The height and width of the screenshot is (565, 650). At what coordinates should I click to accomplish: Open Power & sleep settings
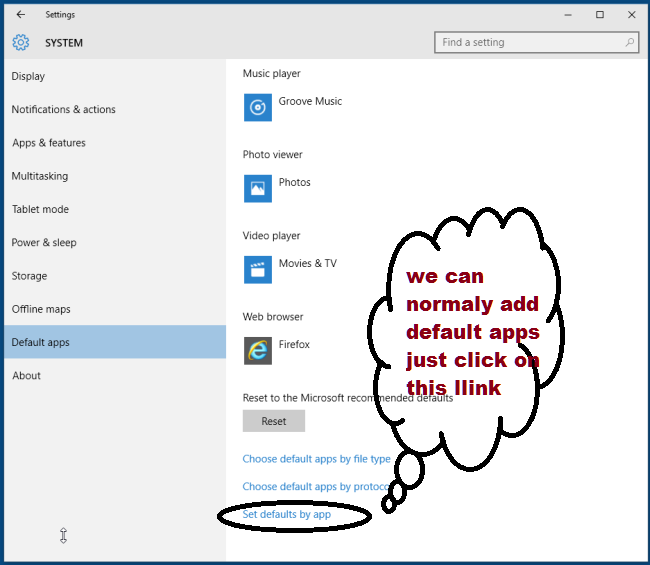(x=115, y=242)
